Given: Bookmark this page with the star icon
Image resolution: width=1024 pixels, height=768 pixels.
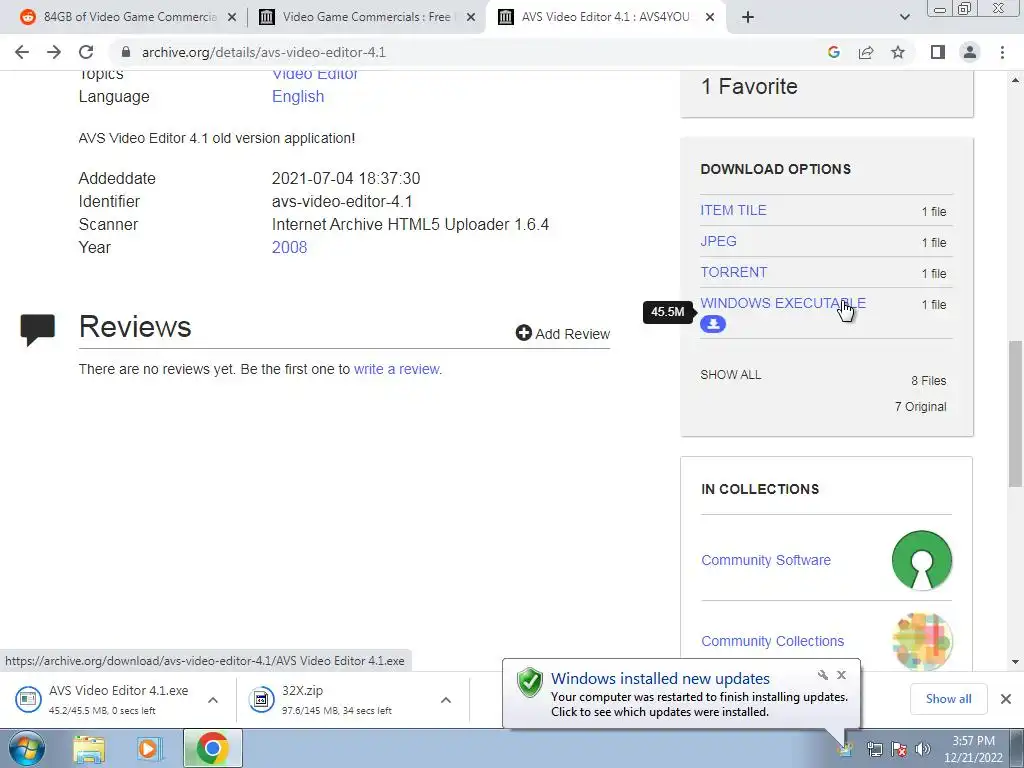Looking at the screenshot, I should click(898, 52).
